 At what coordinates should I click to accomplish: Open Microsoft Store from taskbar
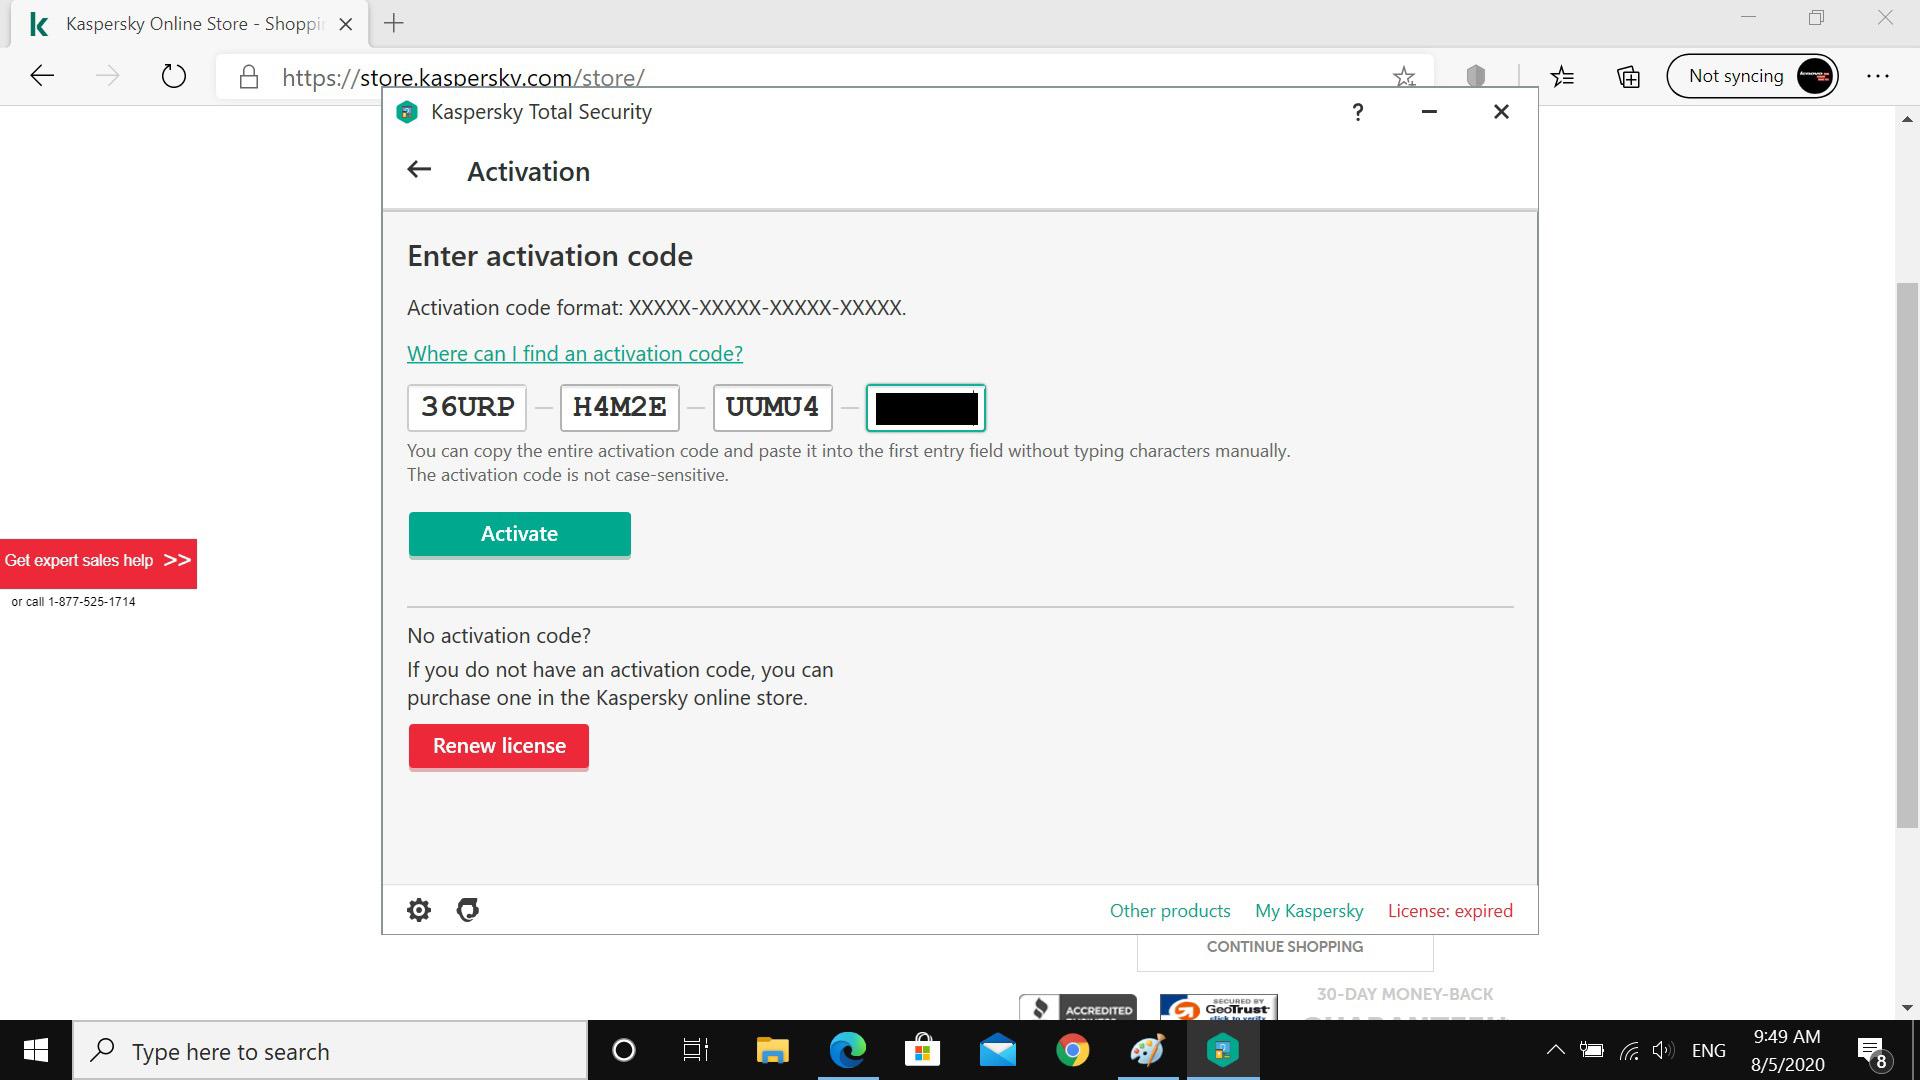click(x=922, y=1050)
